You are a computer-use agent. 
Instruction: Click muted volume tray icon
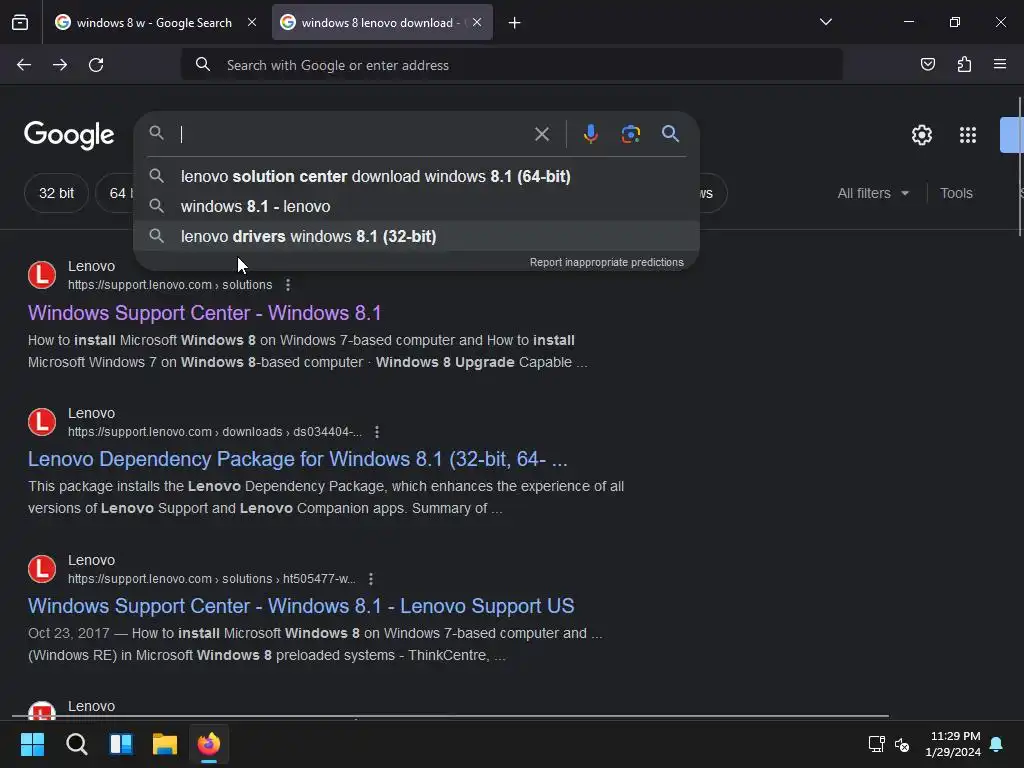pyautogui.click(x=902, y=744)
